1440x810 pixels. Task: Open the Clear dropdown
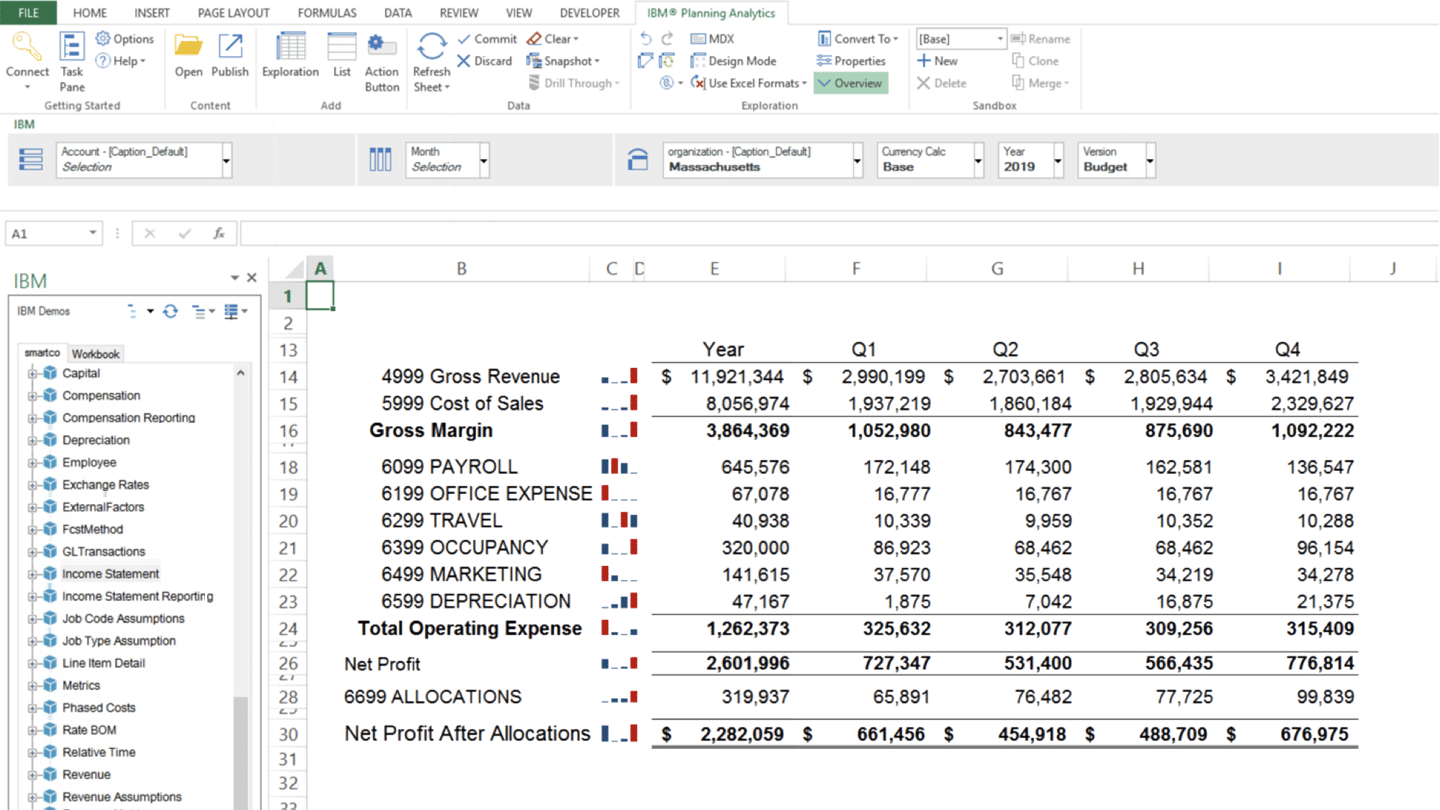tap(552, 39)
